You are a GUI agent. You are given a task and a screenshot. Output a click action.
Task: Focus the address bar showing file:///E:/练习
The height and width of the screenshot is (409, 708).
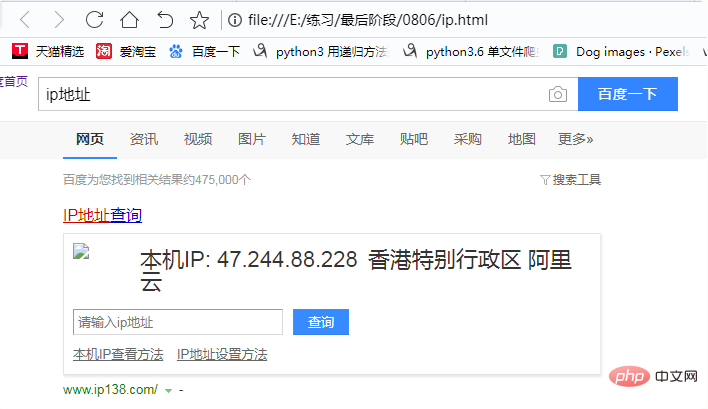pyautogui.click(x=368, y=20)
